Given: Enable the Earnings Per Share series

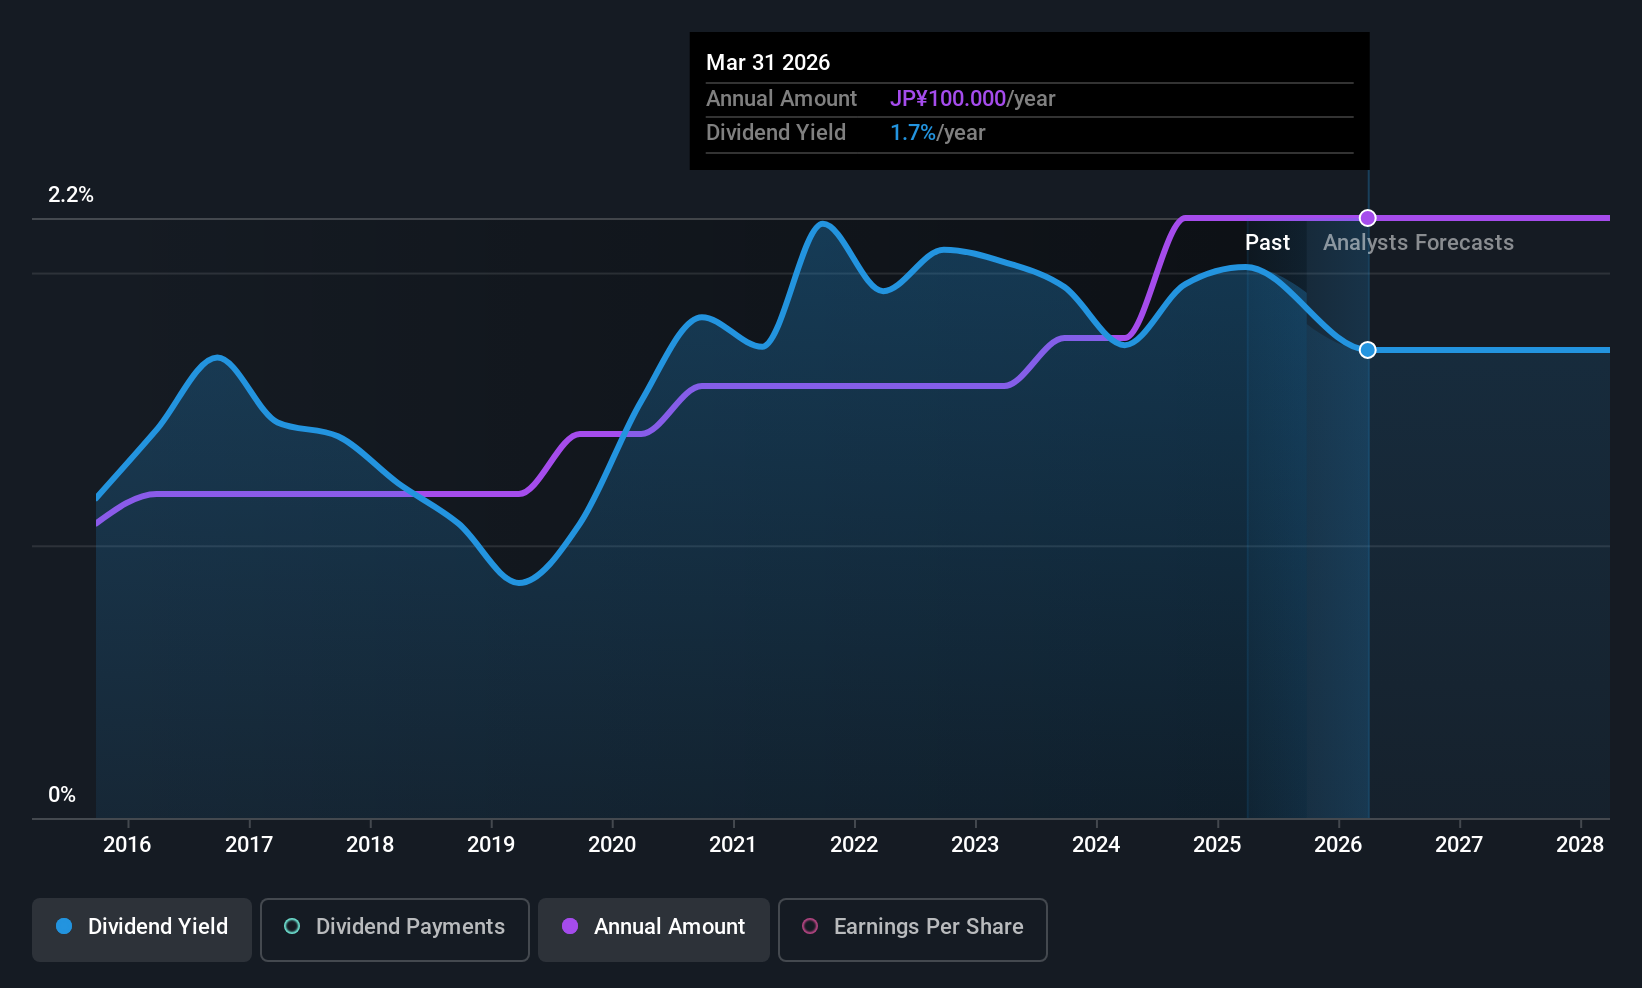Looking at the screenshot, I should click(x=912, y=929).
